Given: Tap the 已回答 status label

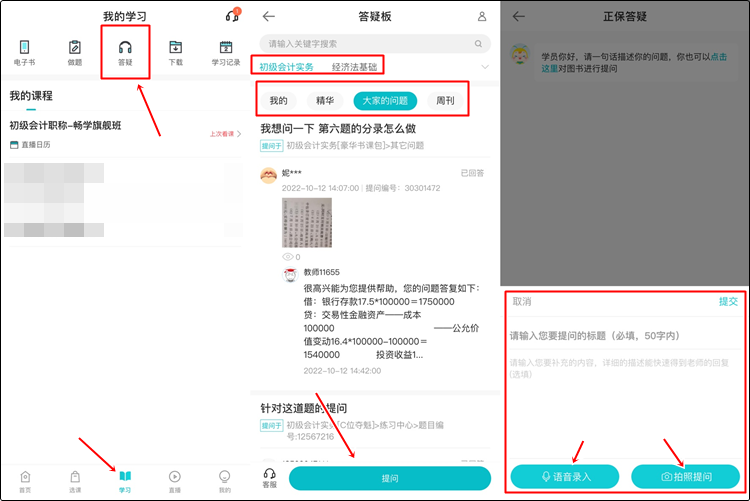Looking at the screenshot, I should coord(472,173).
